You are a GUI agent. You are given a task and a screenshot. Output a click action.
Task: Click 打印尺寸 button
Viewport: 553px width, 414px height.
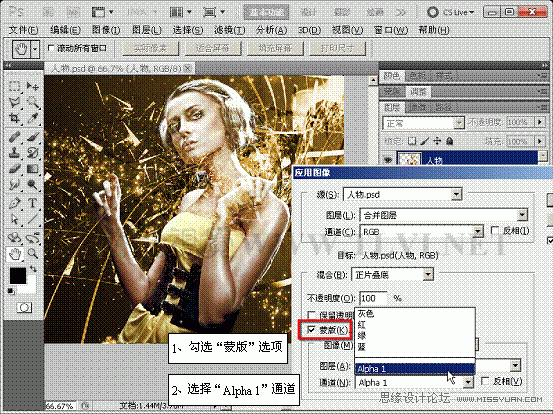click(x=337, y=48)
